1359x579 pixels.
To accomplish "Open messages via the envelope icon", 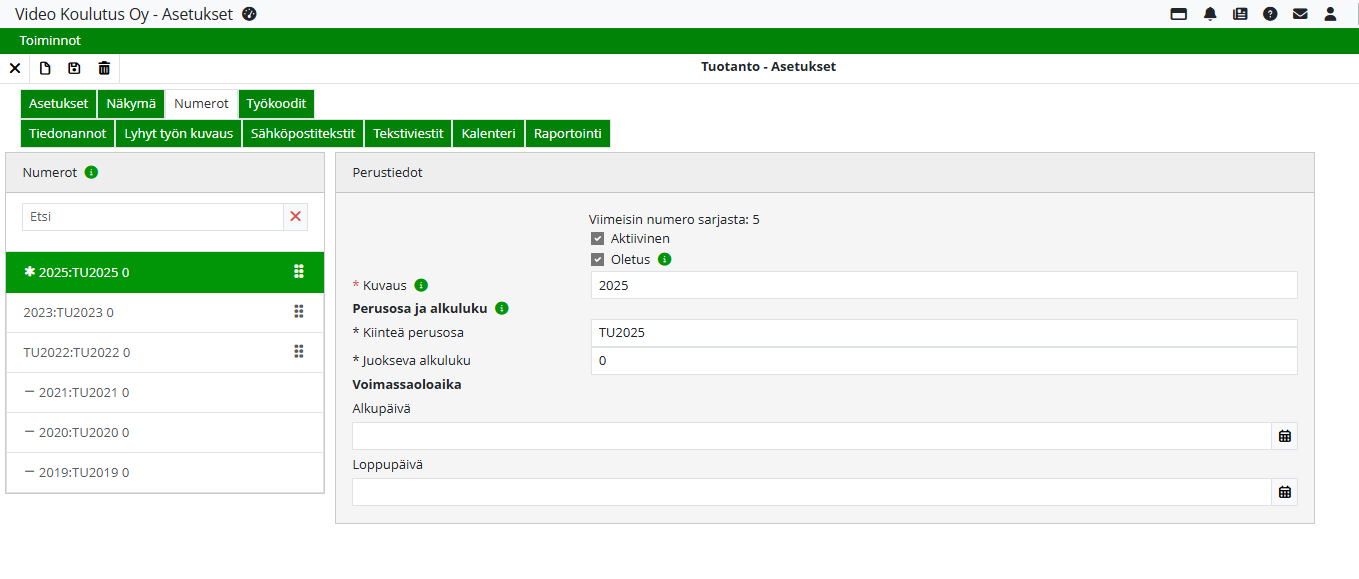I will (x=1300, y=14).
